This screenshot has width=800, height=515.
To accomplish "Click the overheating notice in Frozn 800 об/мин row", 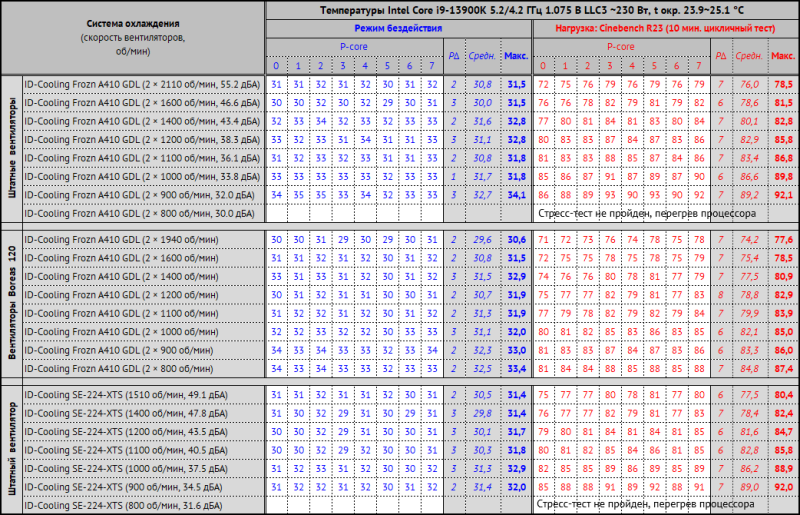I will tap(647, 213).
